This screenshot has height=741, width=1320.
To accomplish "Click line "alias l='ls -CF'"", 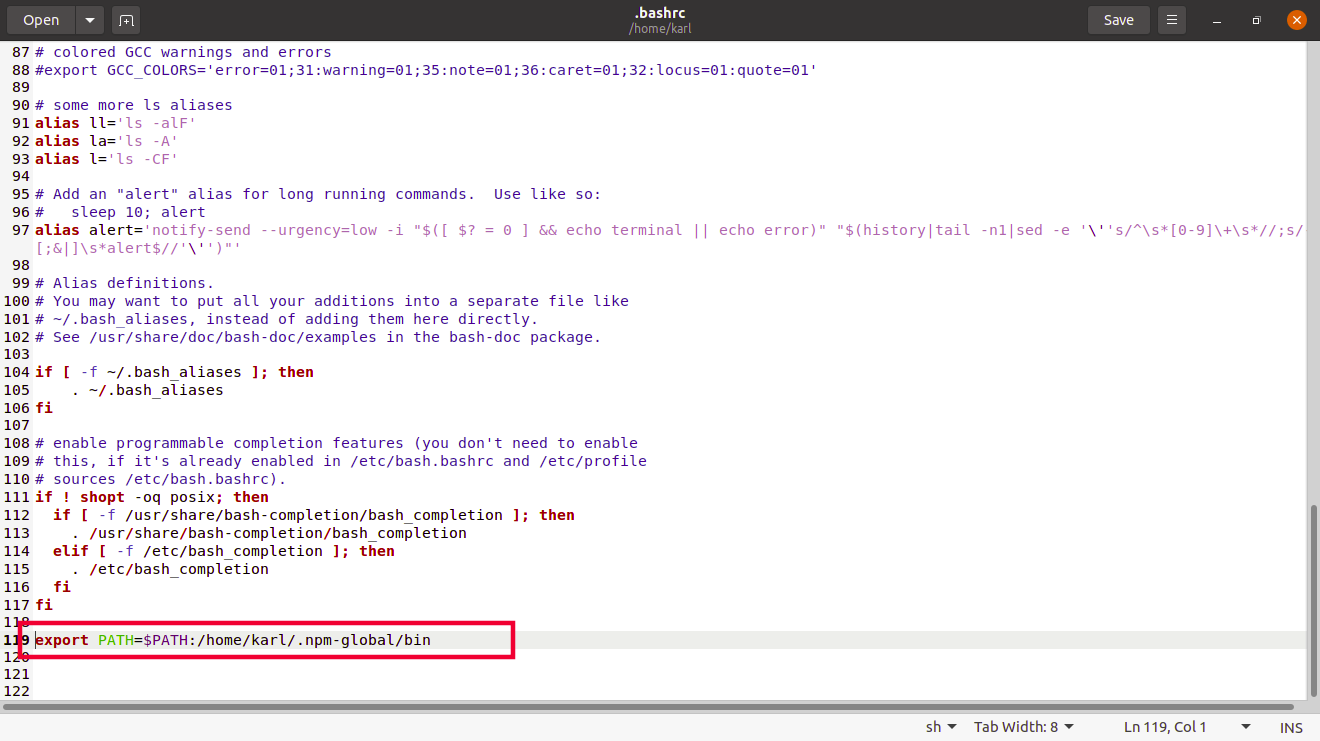I will tap(107, 159).
